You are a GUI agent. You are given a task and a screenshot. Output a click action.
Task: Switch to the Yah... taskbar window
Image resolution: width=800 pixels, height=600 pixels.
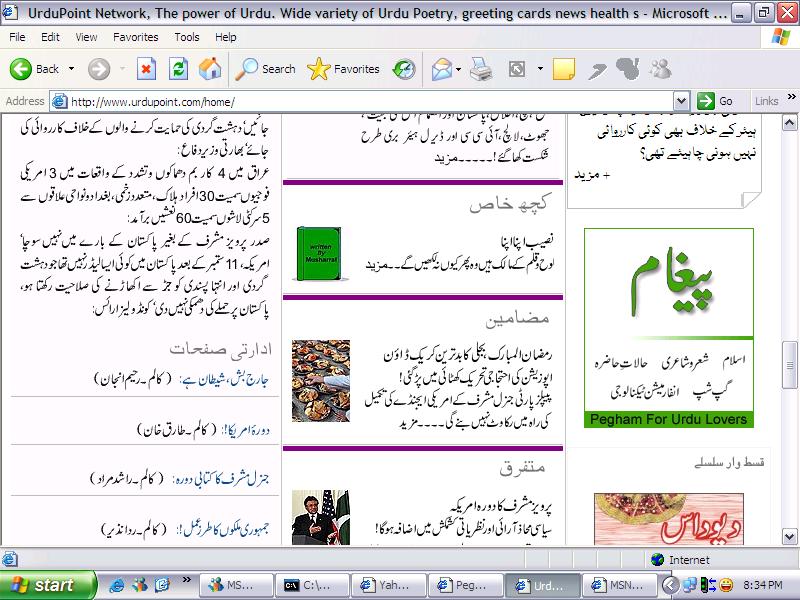point(389,585)
